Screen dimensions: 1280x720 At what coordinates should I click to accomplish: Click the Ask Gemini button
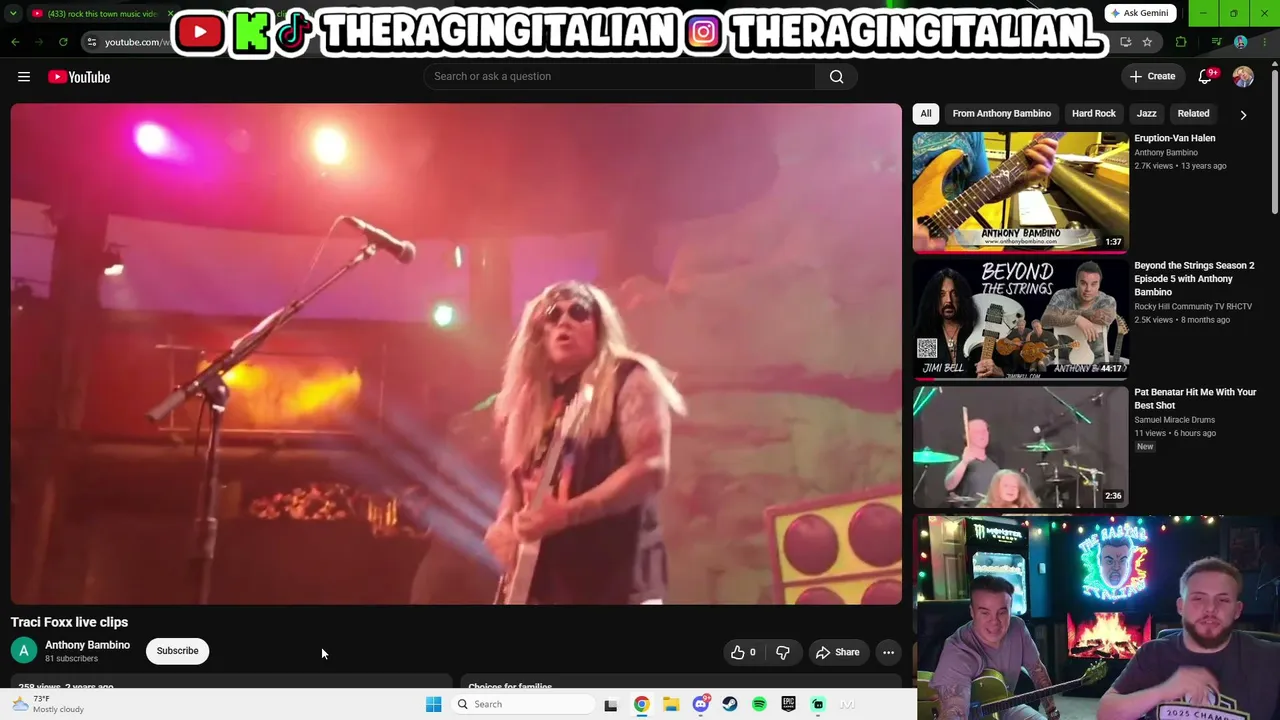click(x=1140, y=13)
